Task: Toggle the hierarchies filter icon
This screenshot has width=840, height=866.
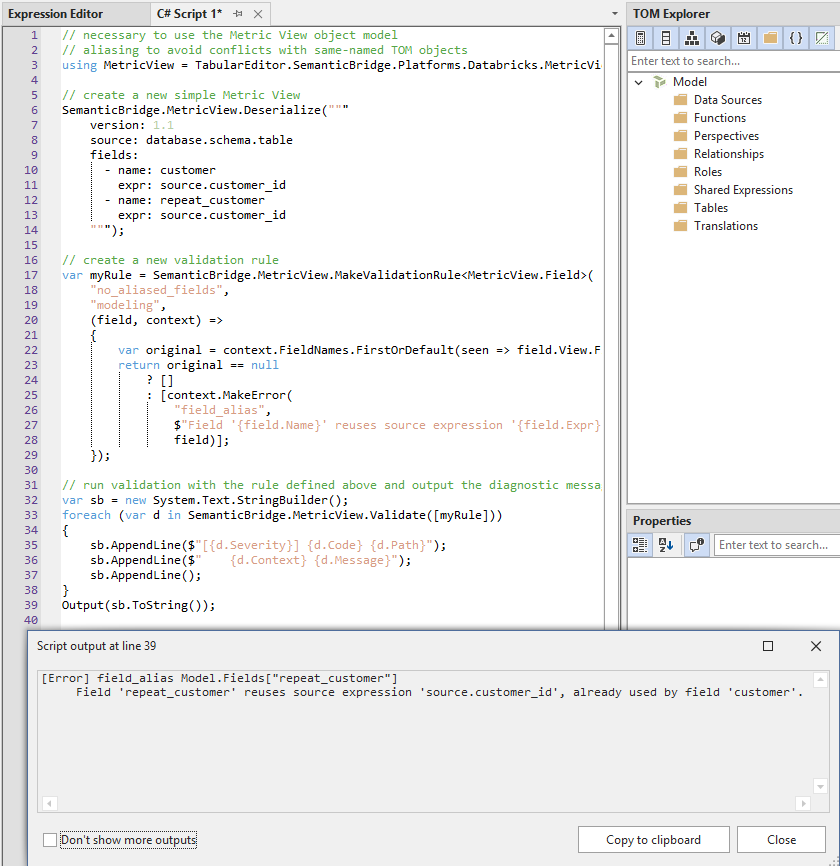Action: coord(691,38)
